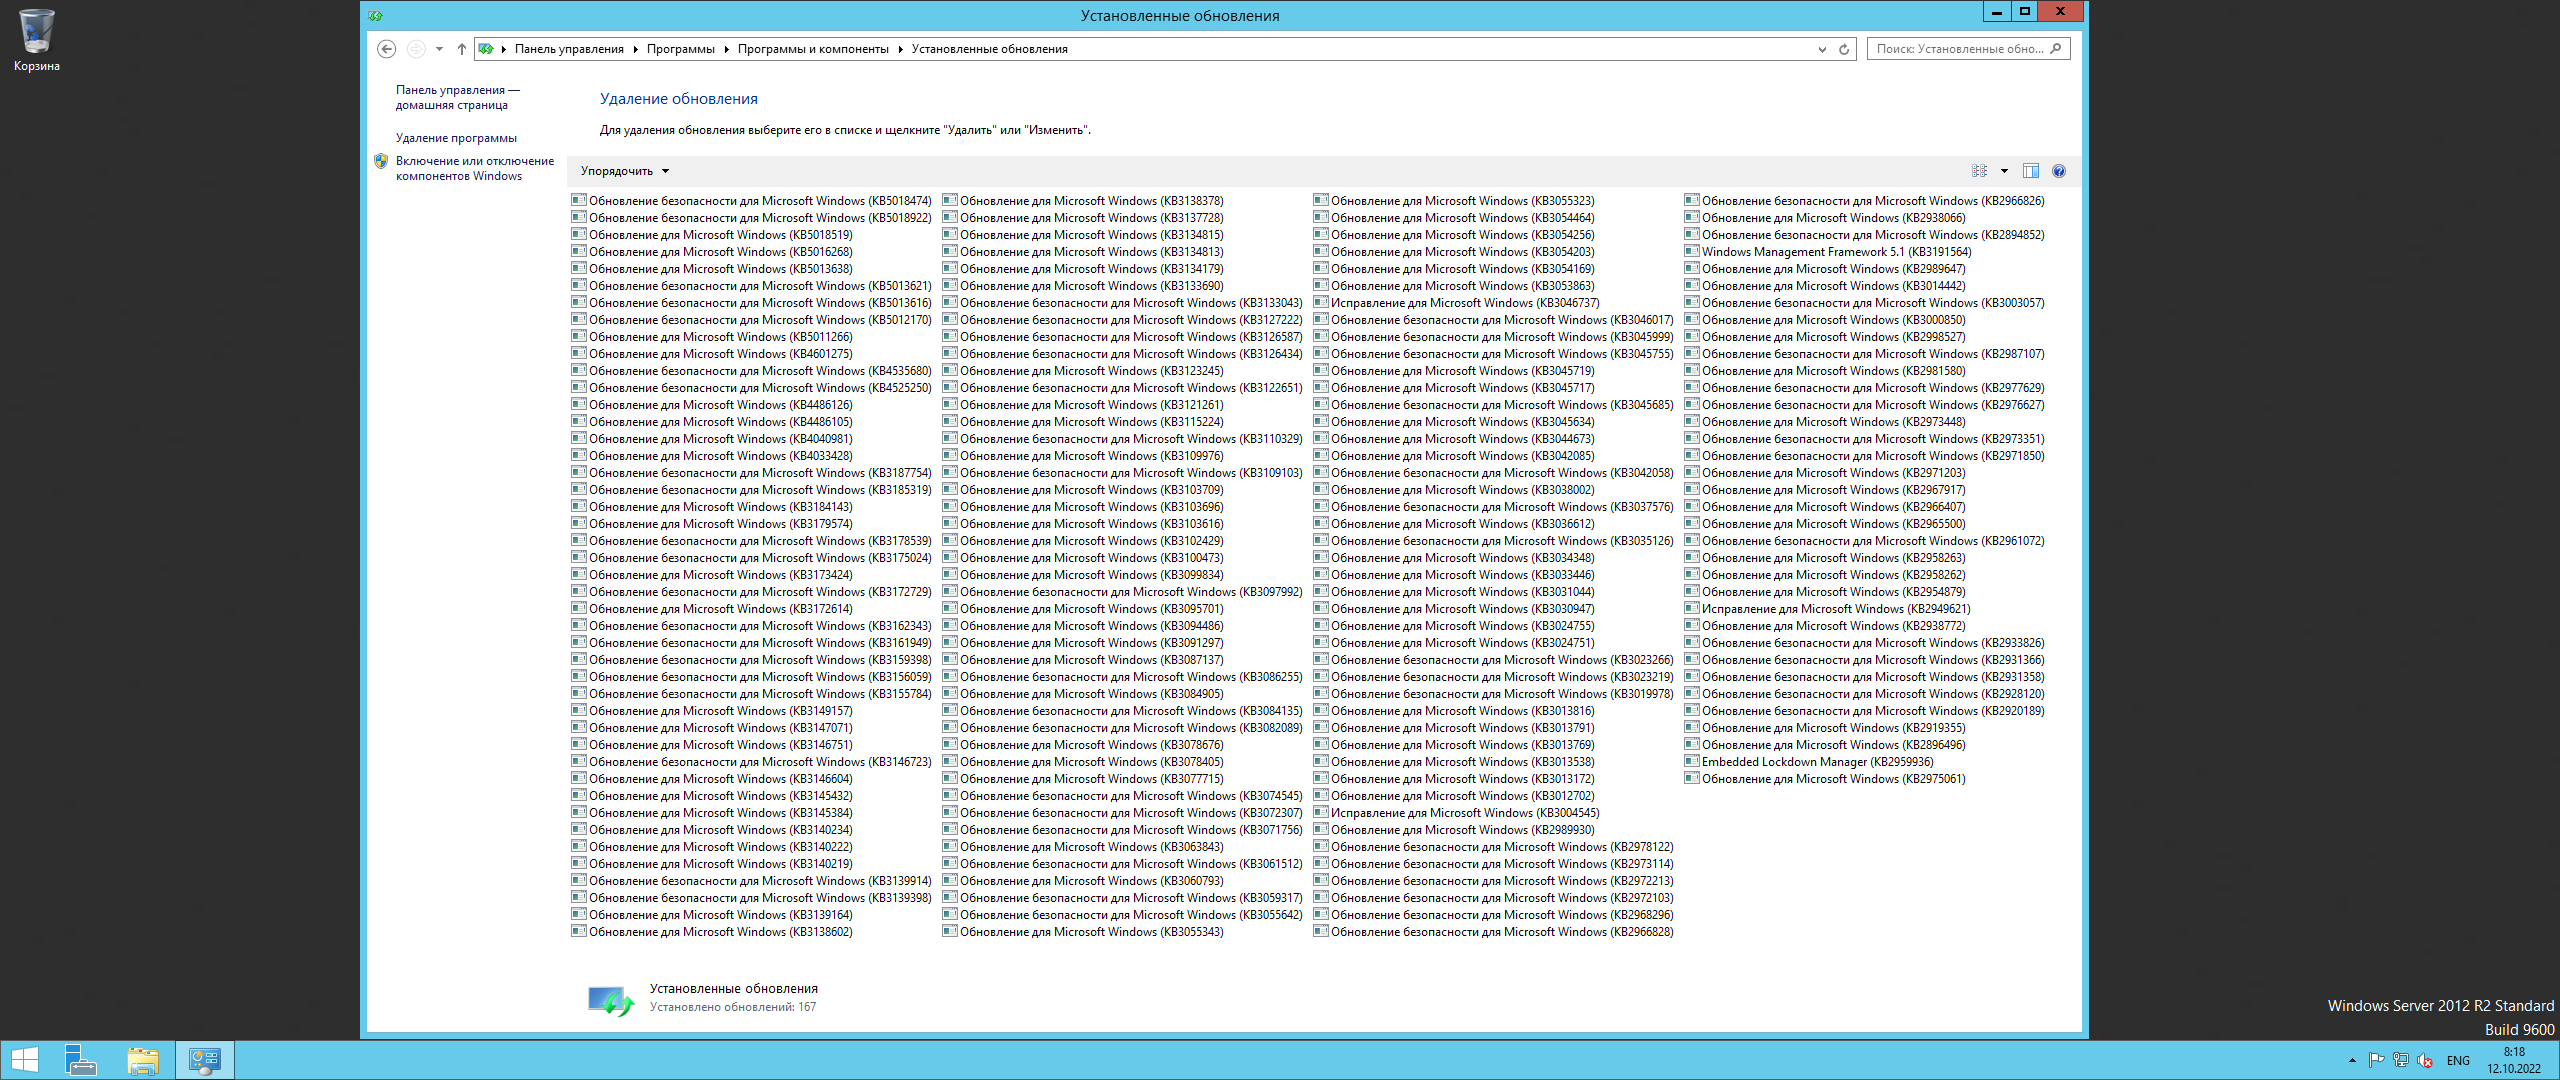2560x1080 pixels.
Task: Open Action Center flag tray icon
Action: tap(2376, 1060)
